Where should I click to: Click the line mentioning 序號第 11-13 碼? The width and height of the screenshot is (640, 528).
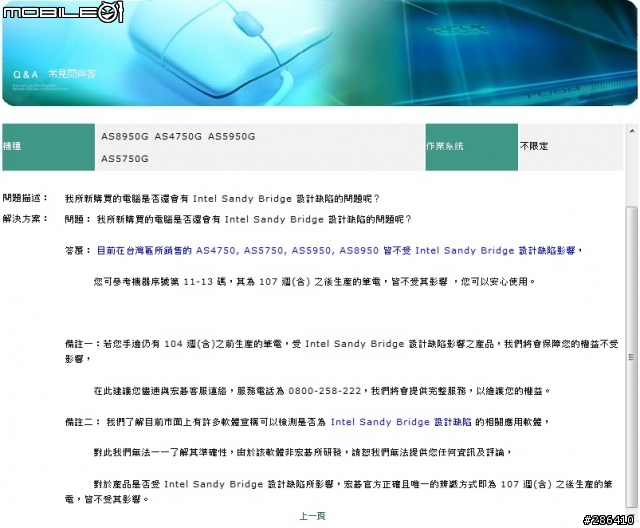tap(314, 282)
